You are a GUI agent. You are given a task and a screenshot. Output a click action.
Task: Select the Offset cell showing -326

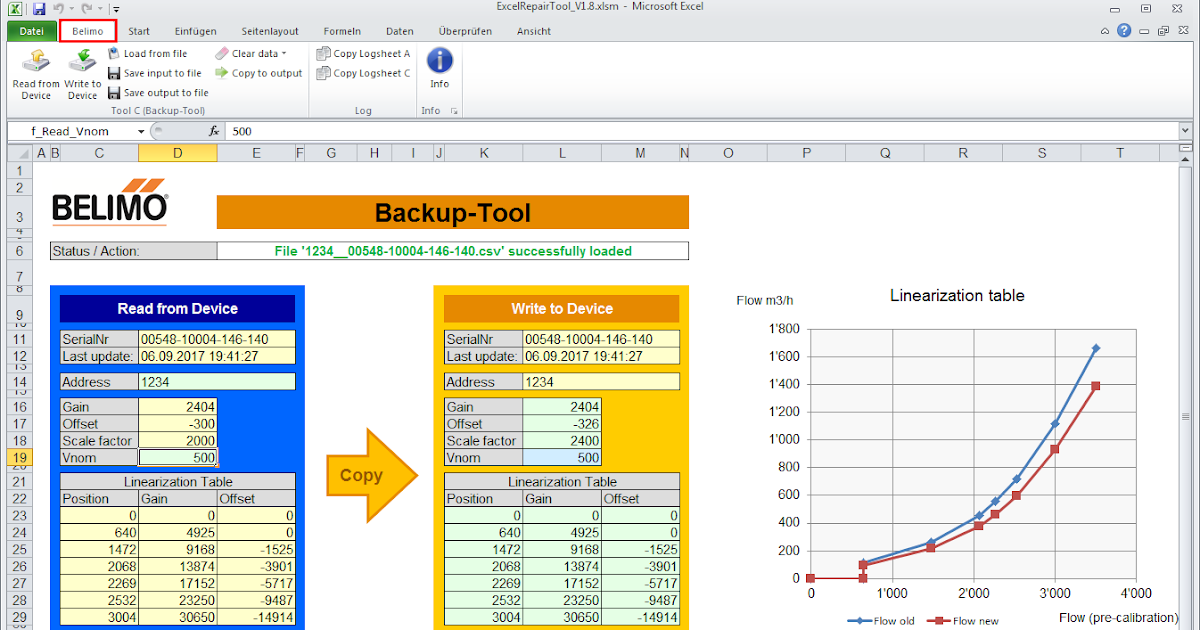point(562,424)
